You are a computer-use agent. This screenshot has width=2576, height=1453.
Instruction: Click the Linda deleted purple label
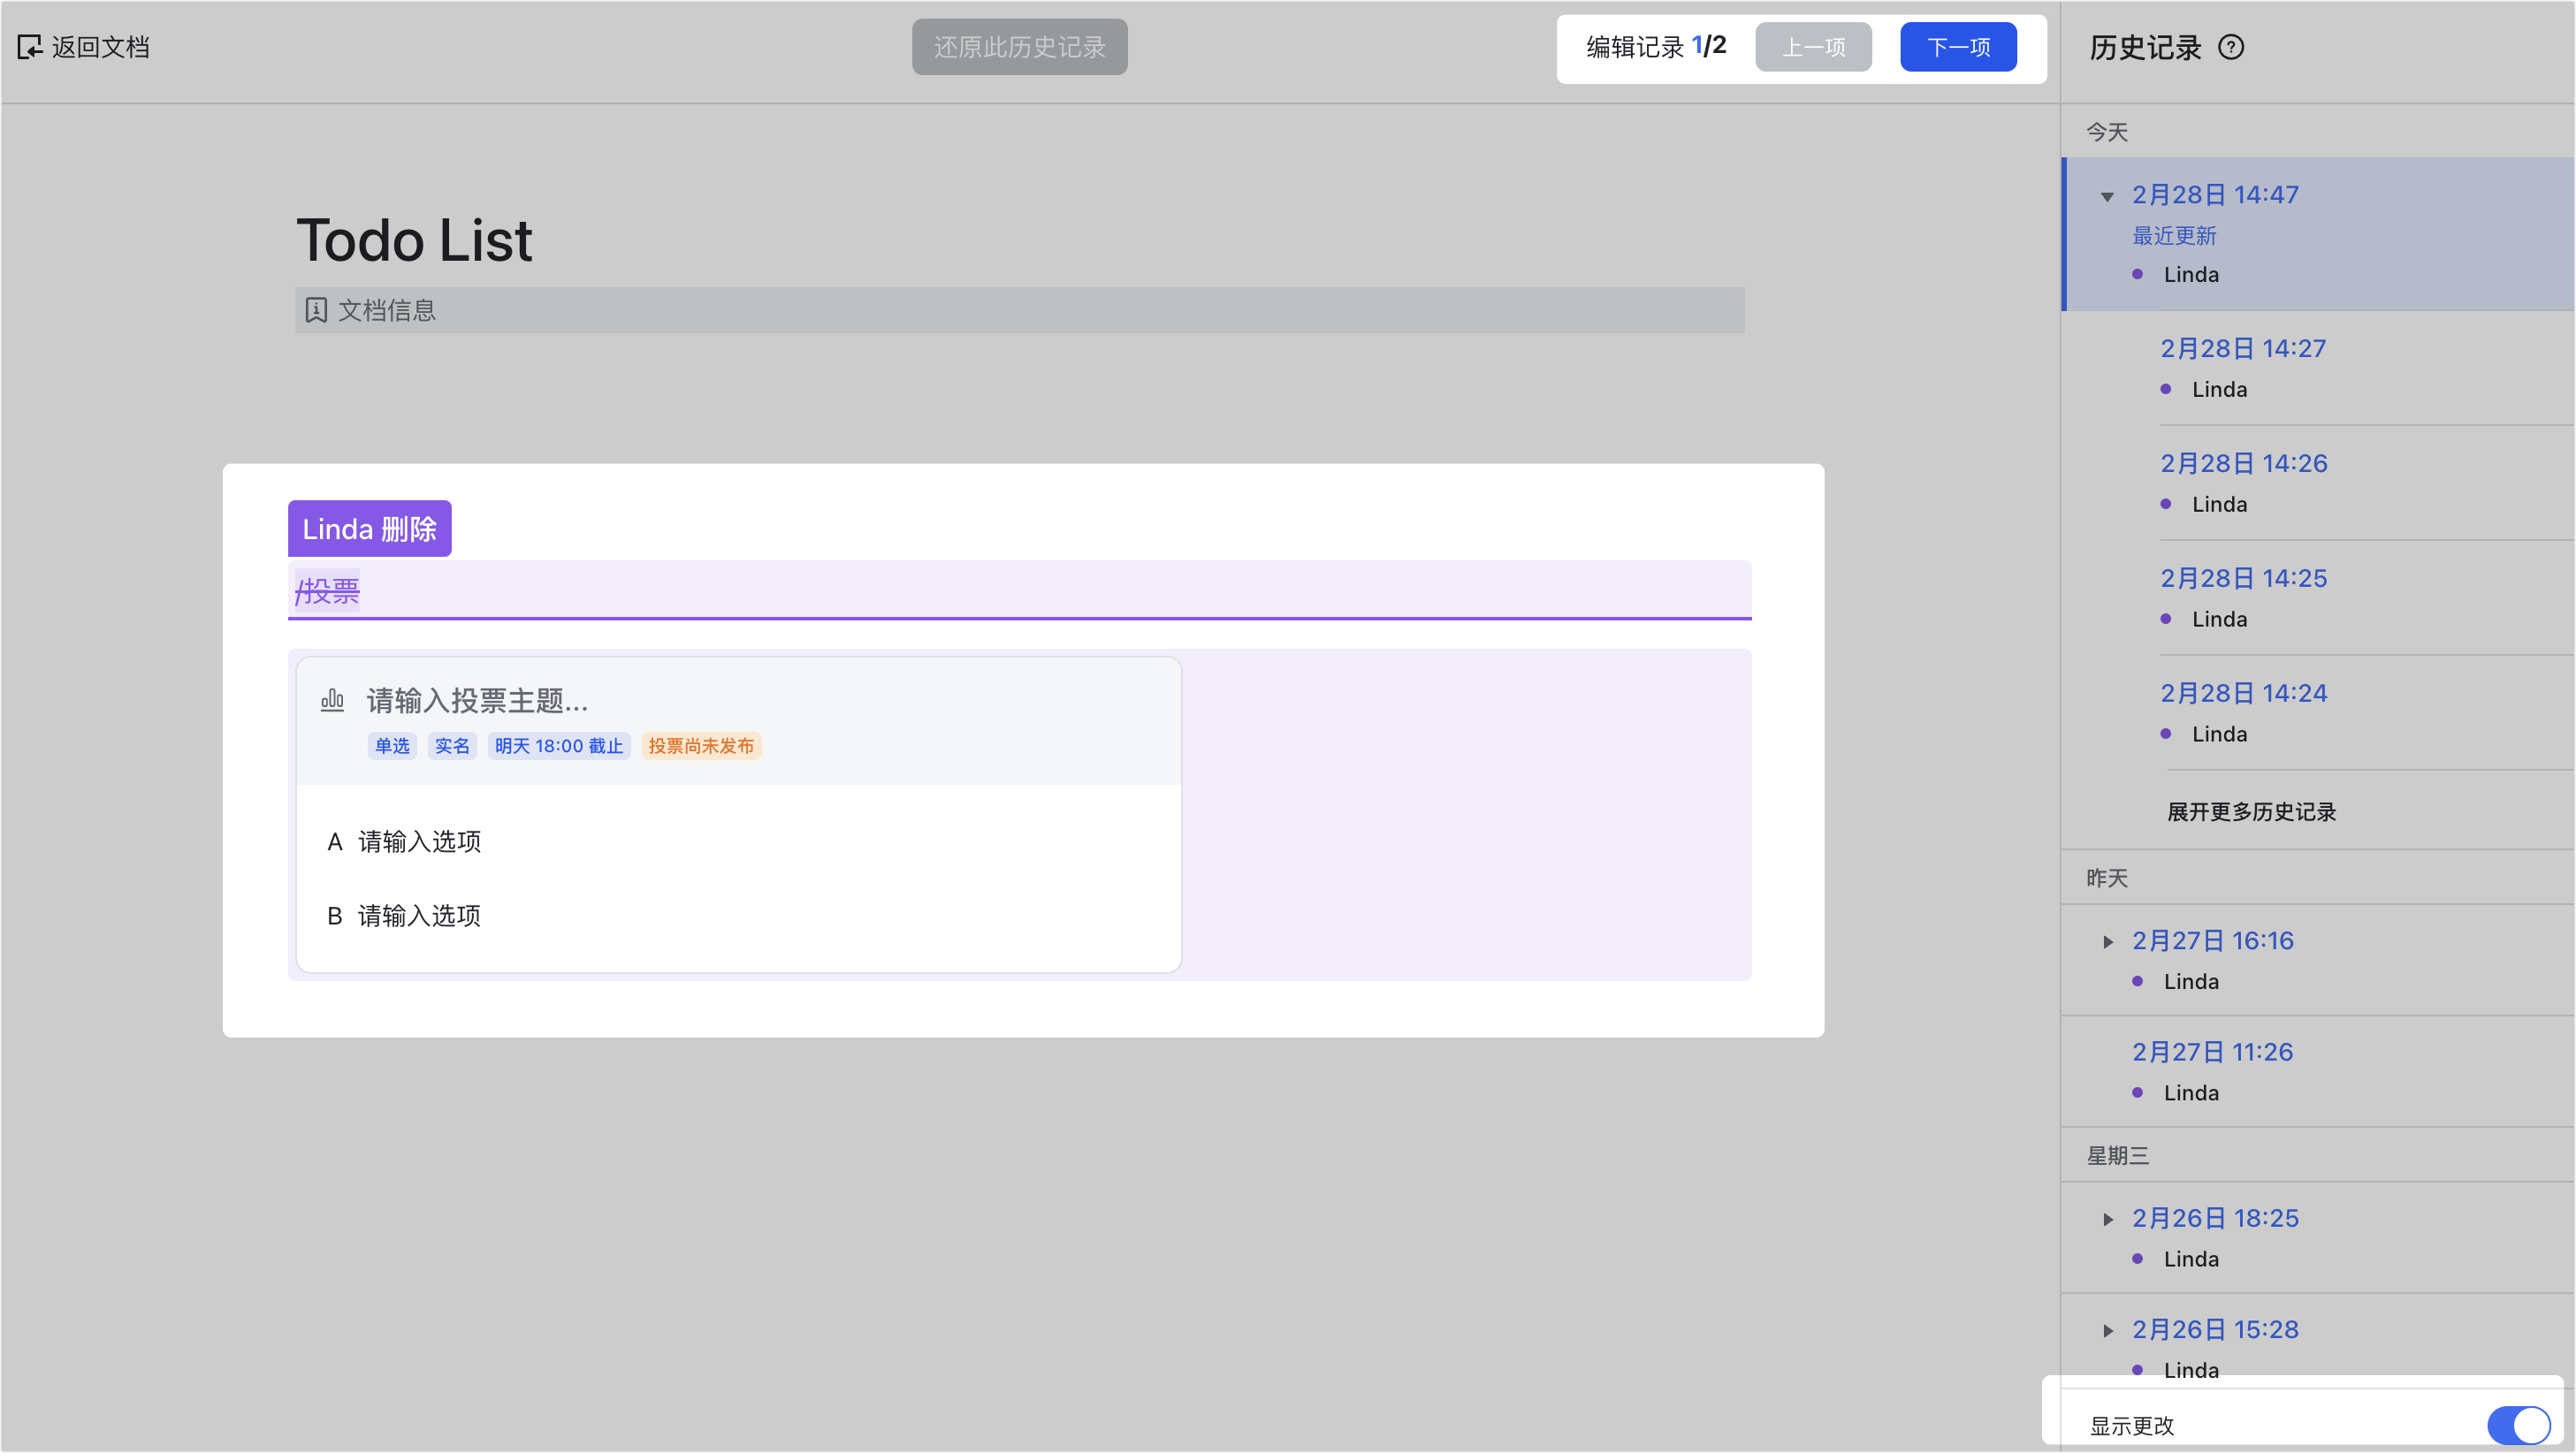point(369,529)
